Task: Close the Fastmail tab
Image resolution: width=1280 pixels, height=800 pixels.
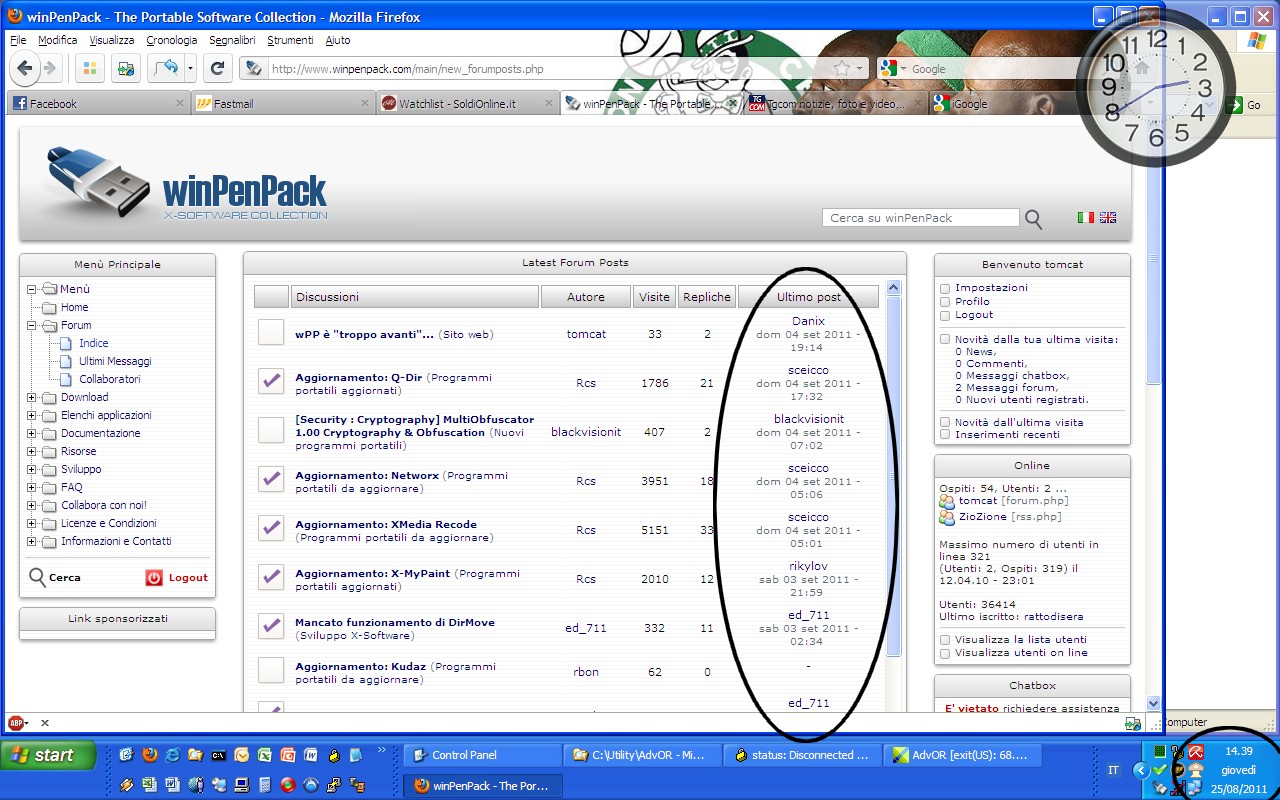Action: coord(365,103)
